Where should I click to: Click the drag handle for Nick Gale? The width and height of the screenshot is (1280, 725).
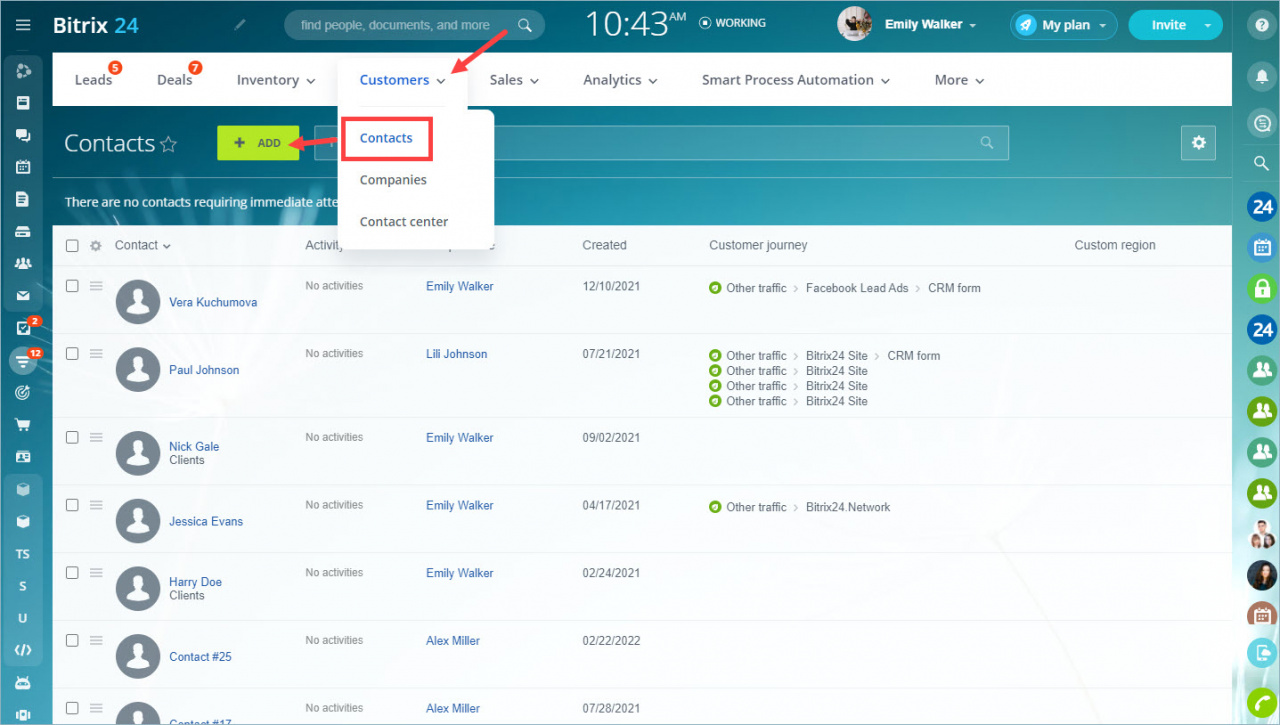click(x=96, y=437)
